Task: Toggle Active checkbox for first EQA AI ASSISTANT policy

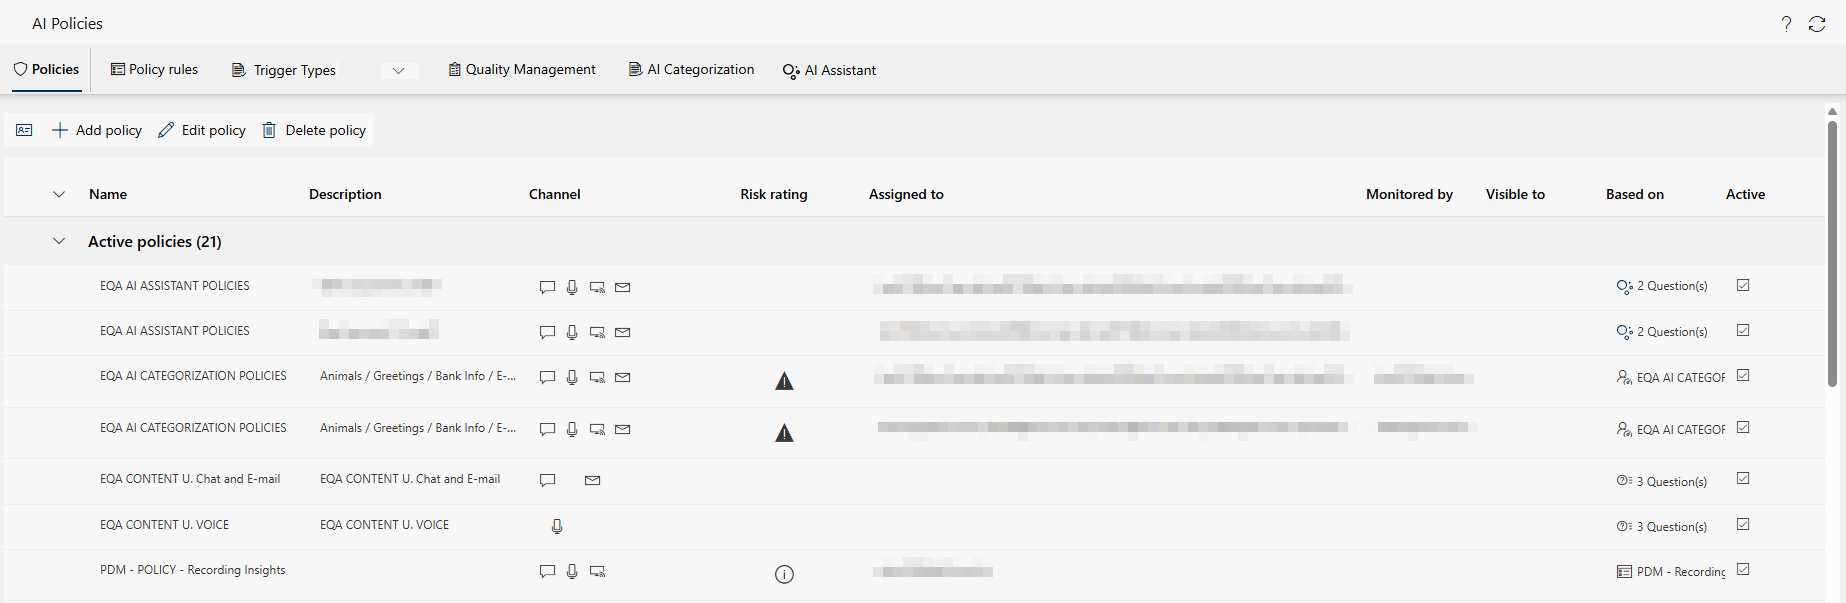Action: coord(1743,285)
